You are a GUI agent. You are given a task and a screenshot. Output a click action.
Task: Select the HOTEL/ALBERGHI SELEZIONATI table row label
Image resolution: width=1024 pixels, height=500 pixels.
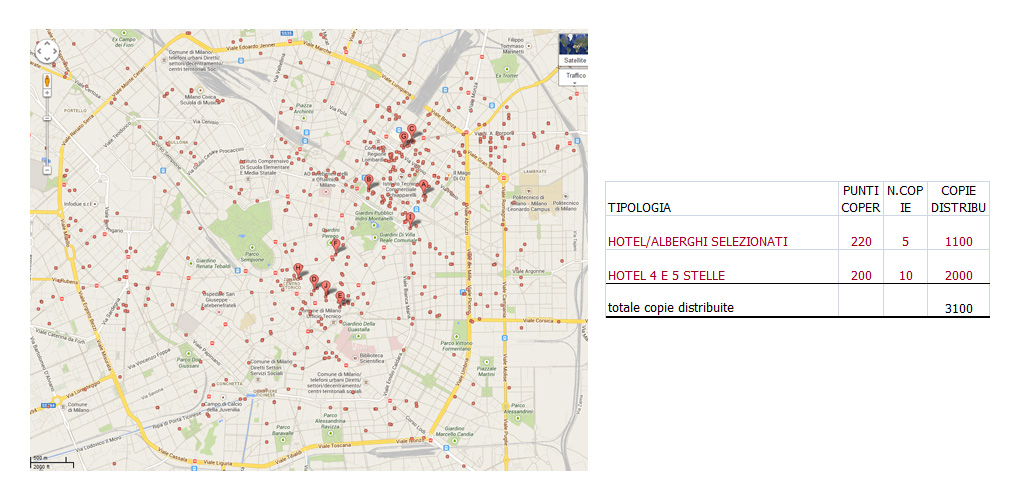tap(697, 241)
